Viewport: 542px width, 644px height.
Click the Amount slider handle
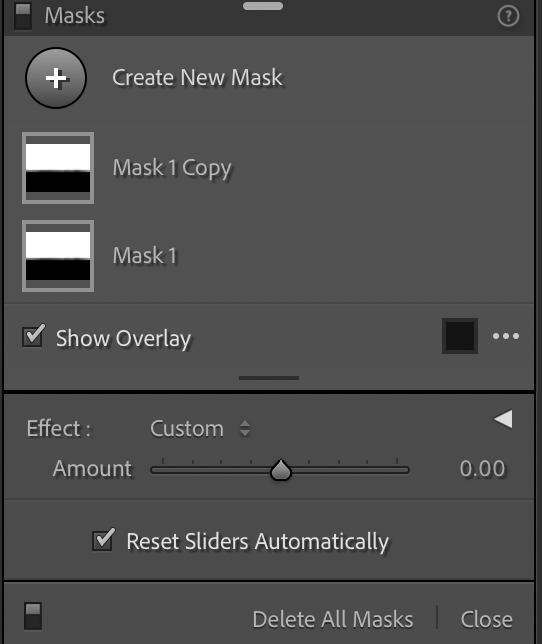(281, 470)
